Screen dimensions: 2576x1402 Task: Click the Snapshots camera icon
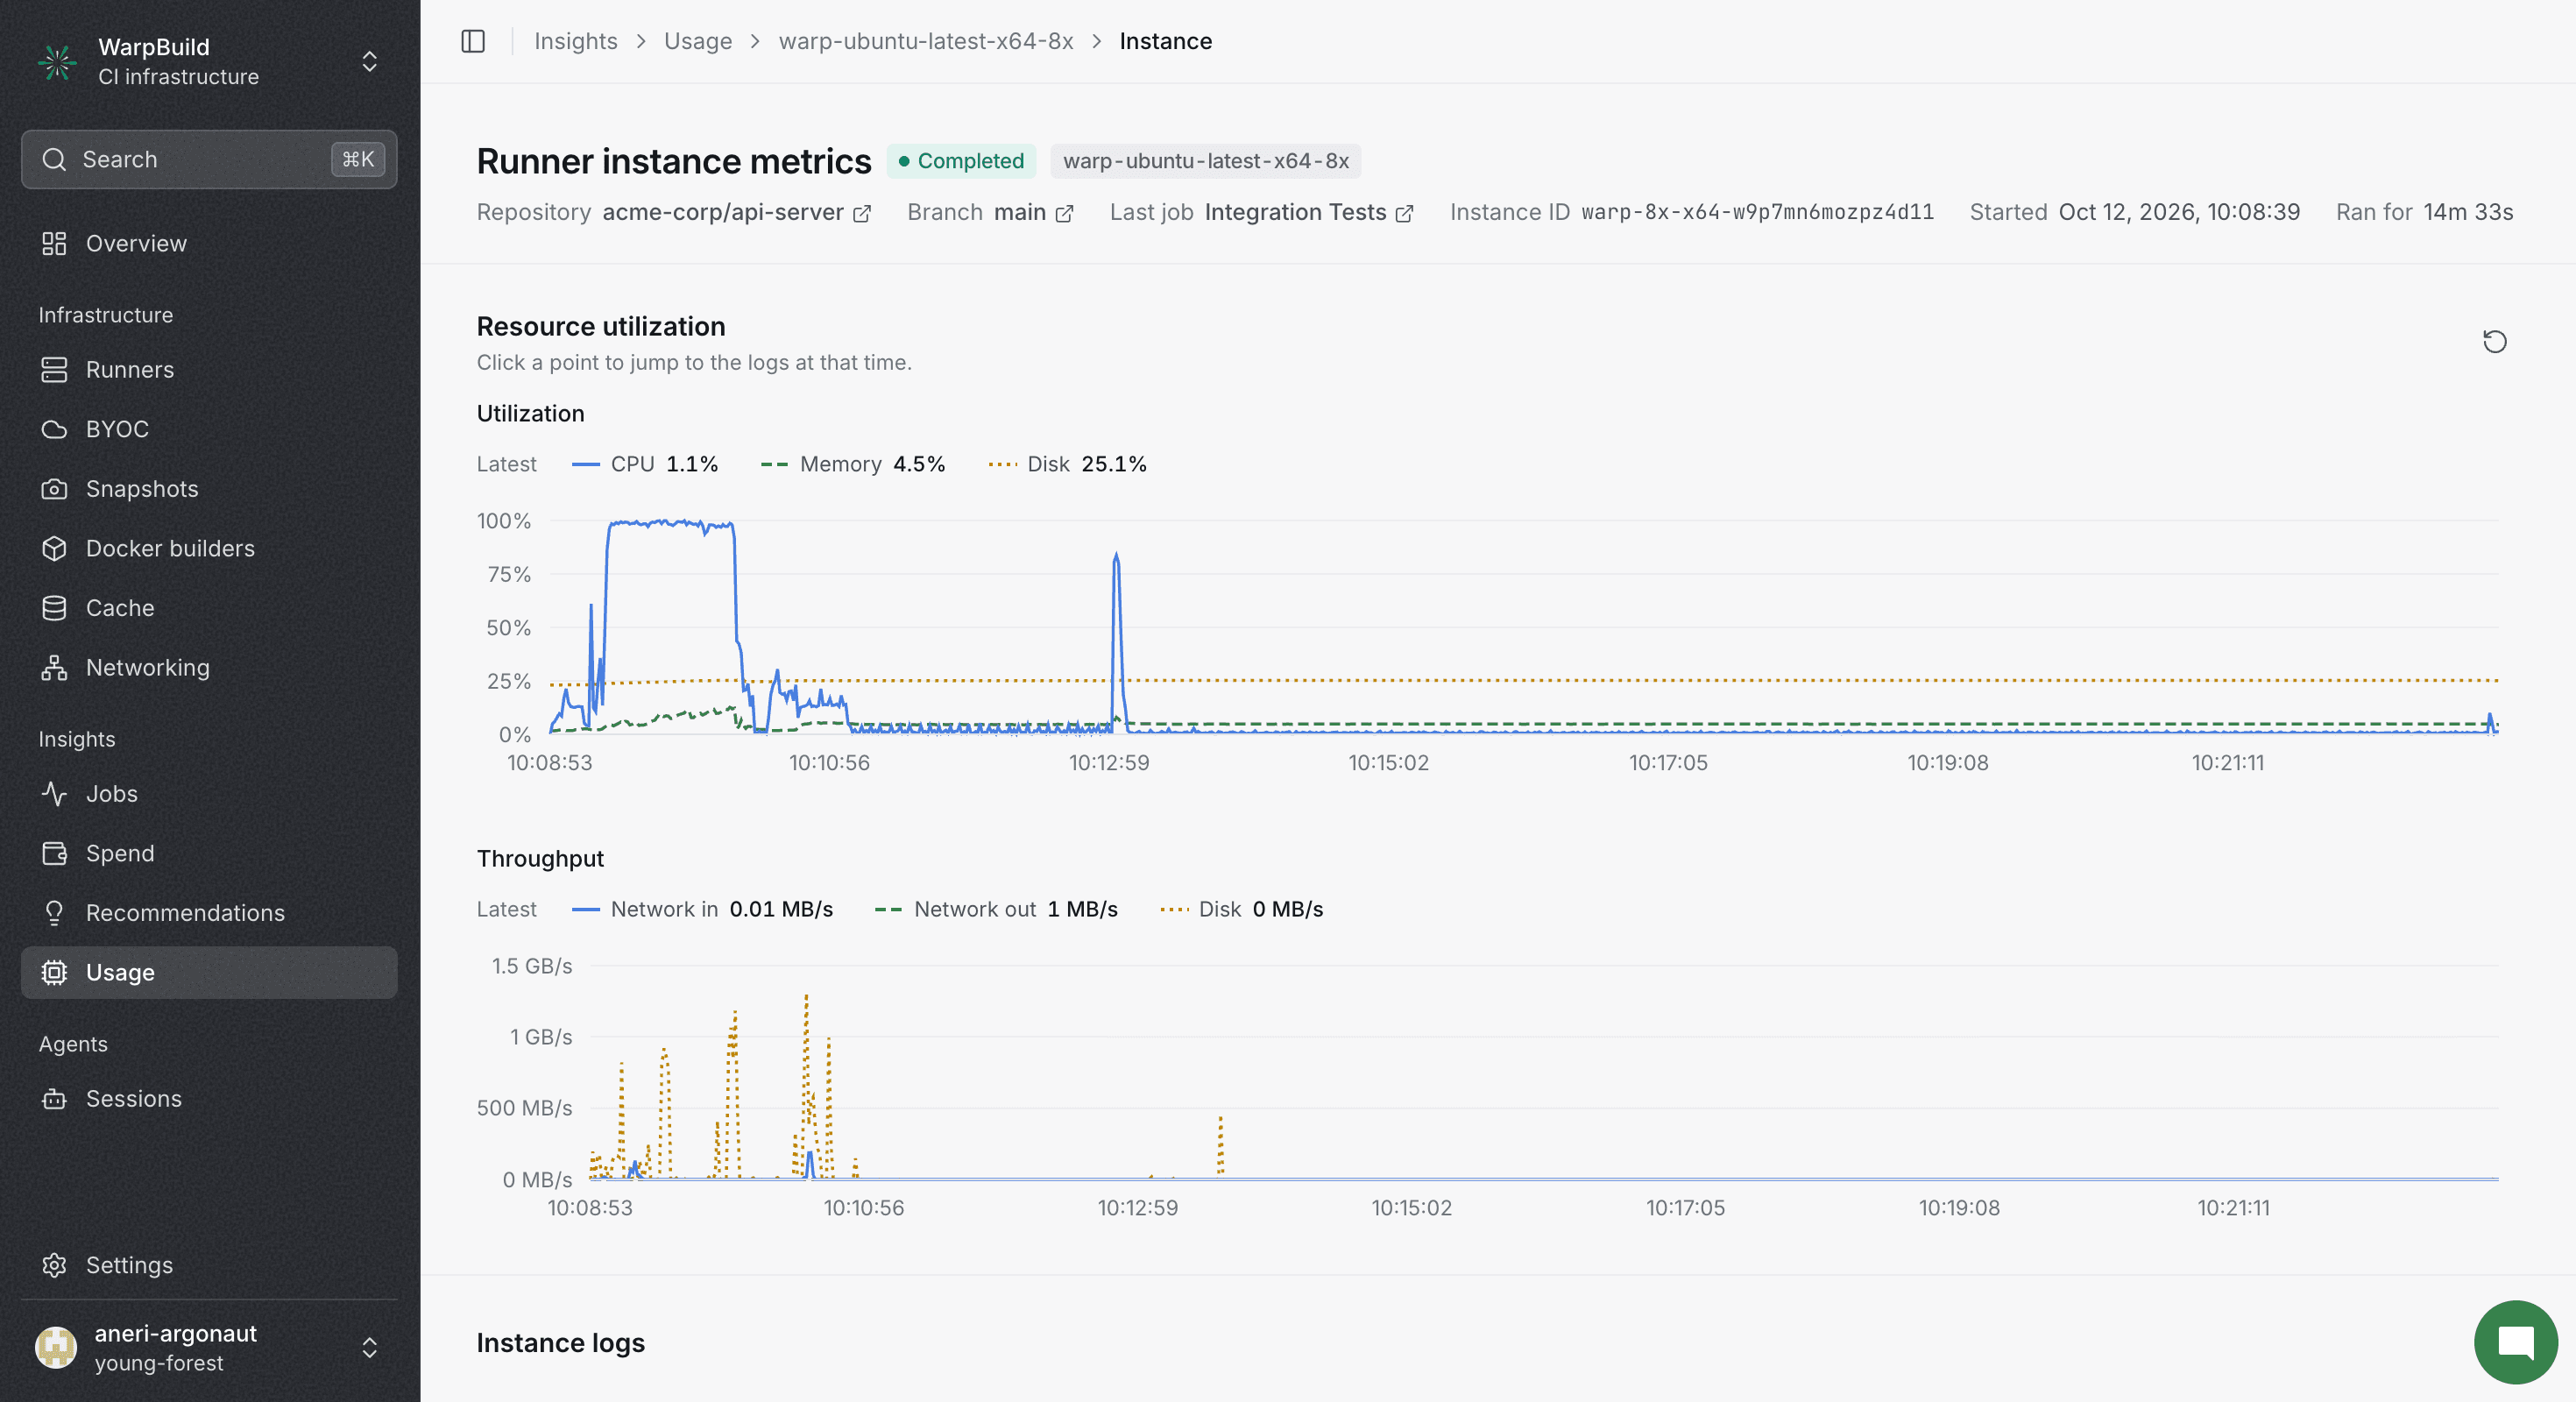click(54, 489)
